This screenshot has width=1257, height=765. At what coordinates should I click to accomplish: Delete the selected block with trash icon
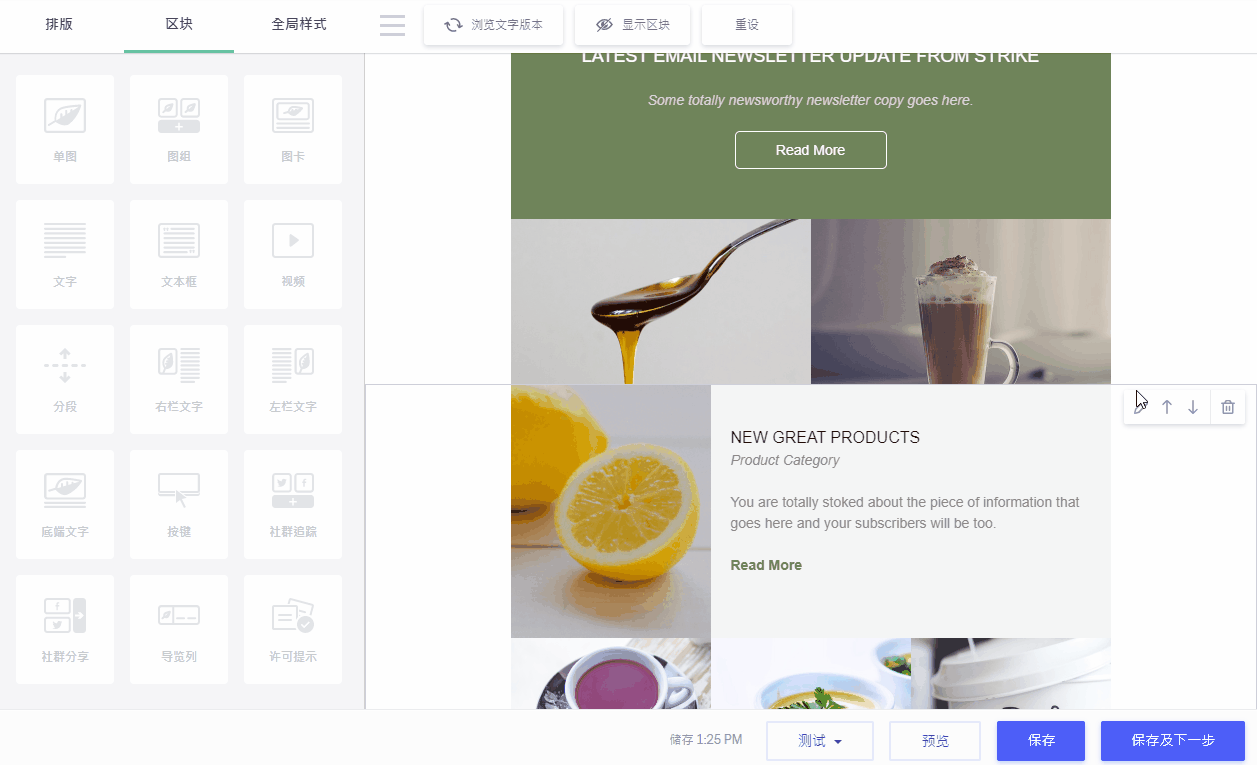coord(1228,407)
